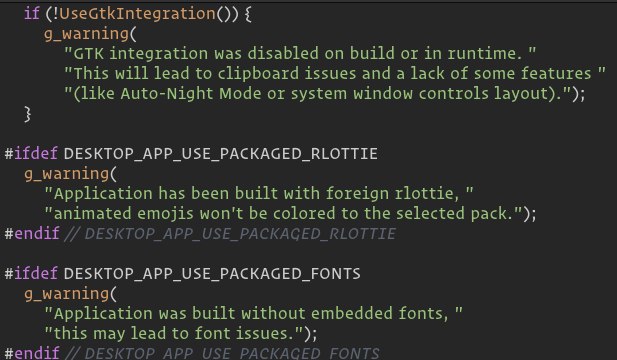Click #endif before the RLOTTIE comment
617x360 pixels.
click(x=32, y=234)
